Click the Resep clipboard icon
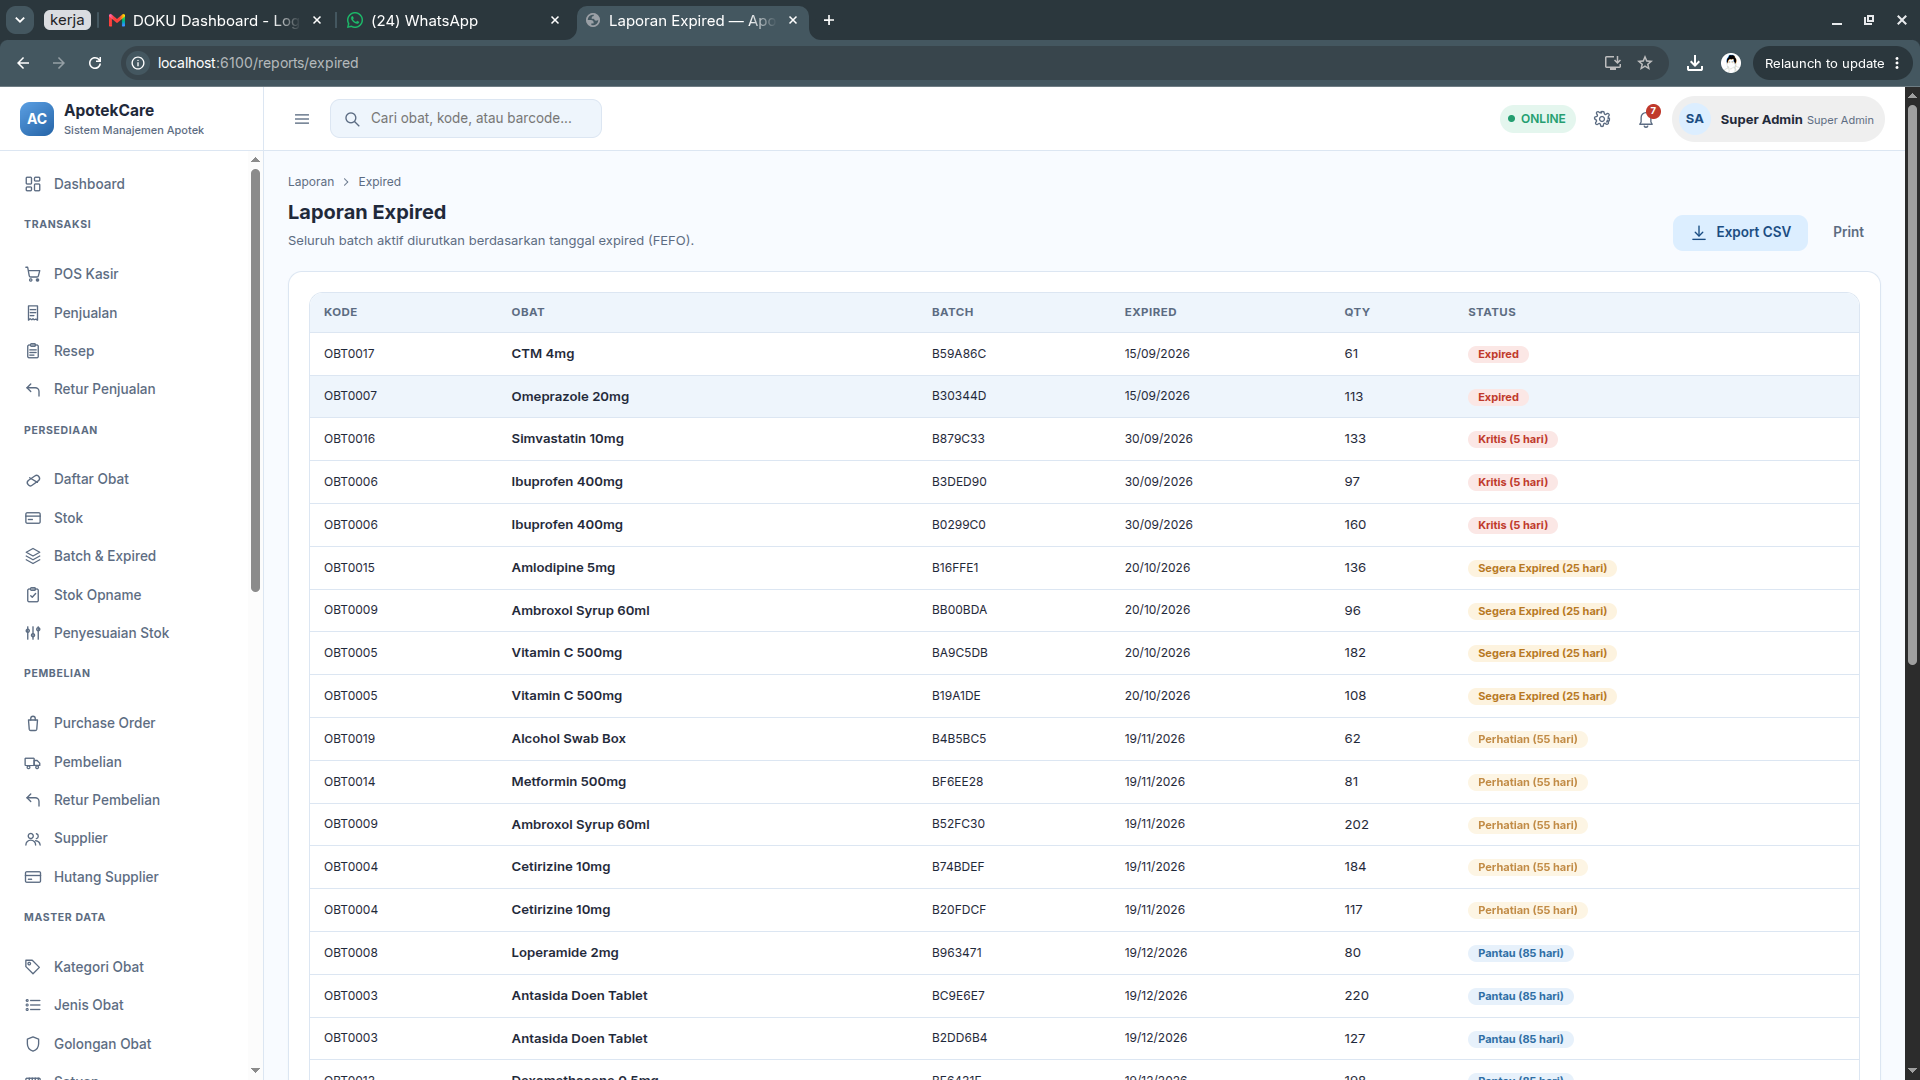Image resolution: width=1920 pixels, height=1080 pixels. coord(33,351)
